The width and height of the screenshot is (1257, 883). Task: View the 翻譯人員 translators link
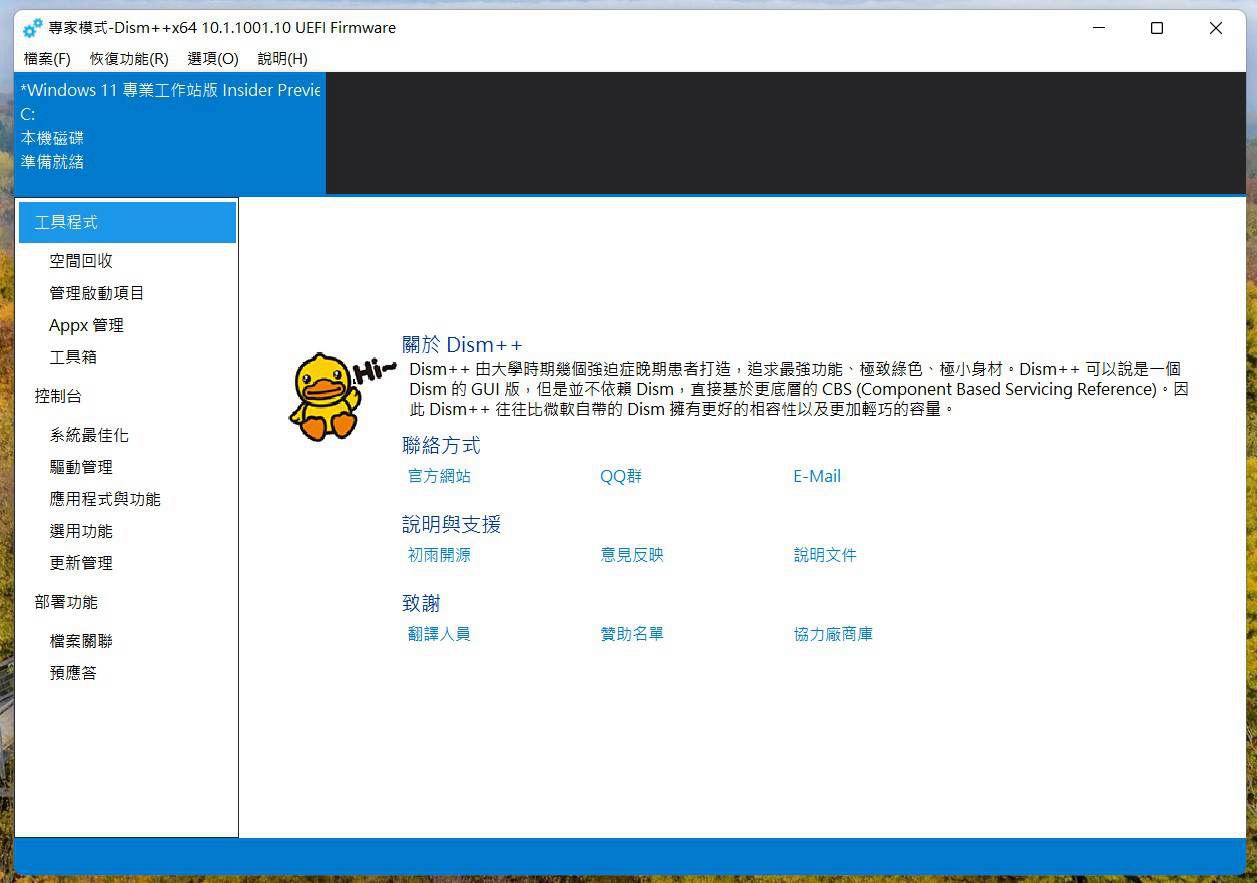pyautogui.click(x=439, y=634)
